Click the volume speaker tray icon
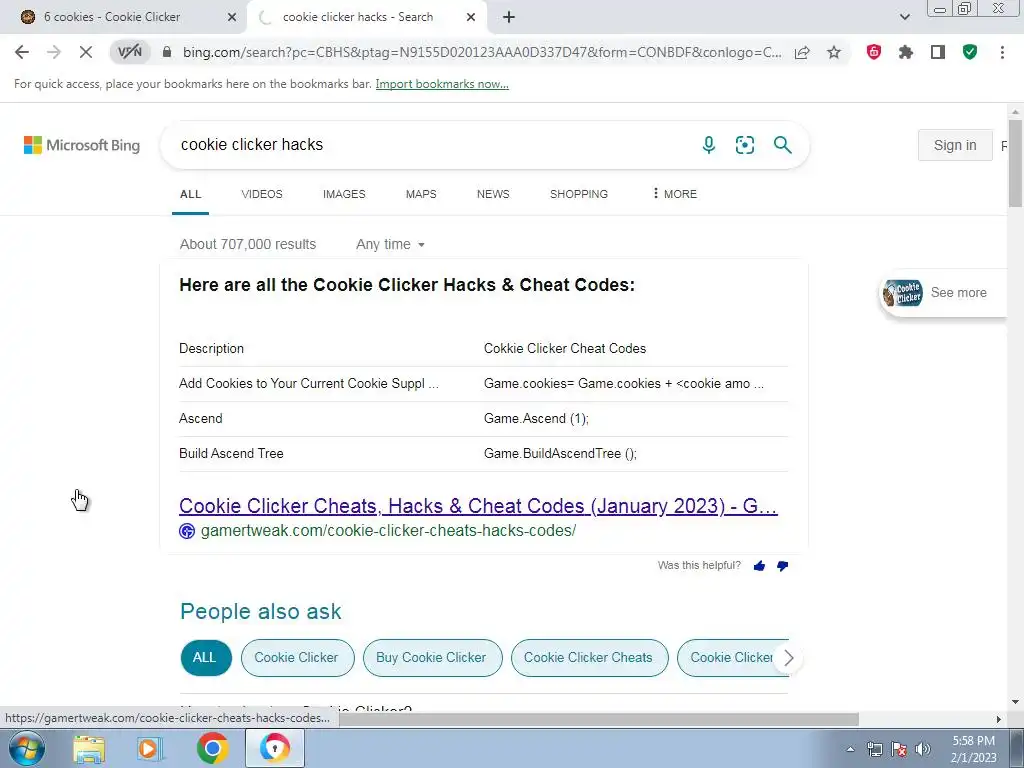1024x768 pixels. pyautogui.click(x=923, y=749)
